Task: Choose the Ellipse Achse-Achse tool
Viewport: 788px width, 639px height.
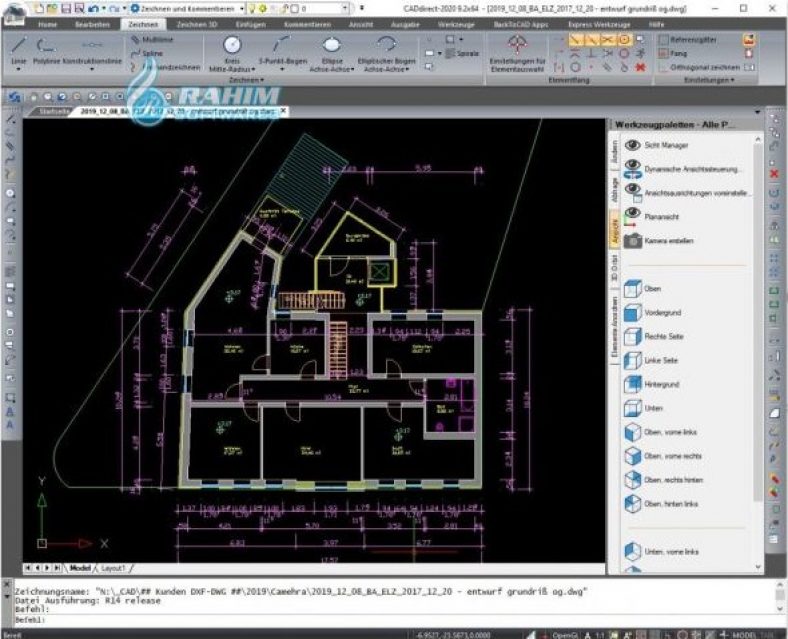Action: coord(331,52)
